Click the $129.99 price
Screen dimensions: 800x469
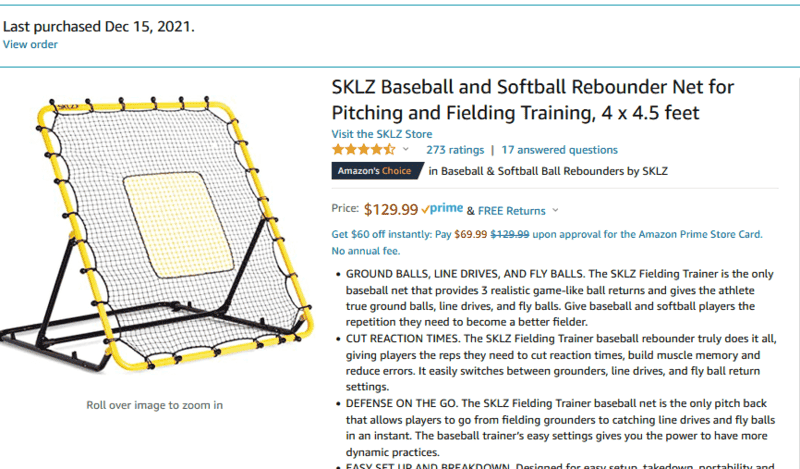tap(391, 209)
